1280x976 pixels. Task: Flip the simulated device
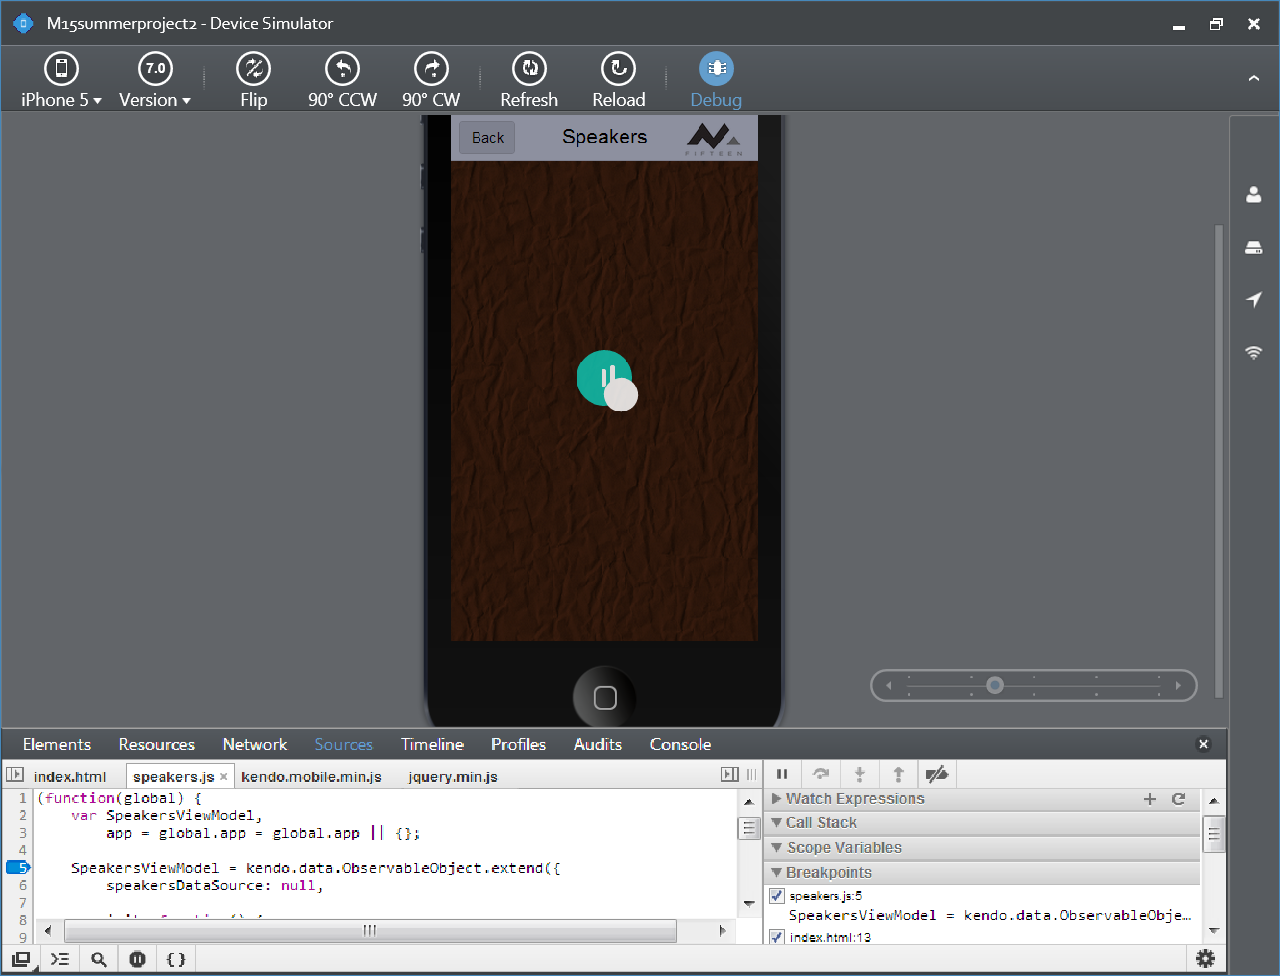[x=253, y=80]
